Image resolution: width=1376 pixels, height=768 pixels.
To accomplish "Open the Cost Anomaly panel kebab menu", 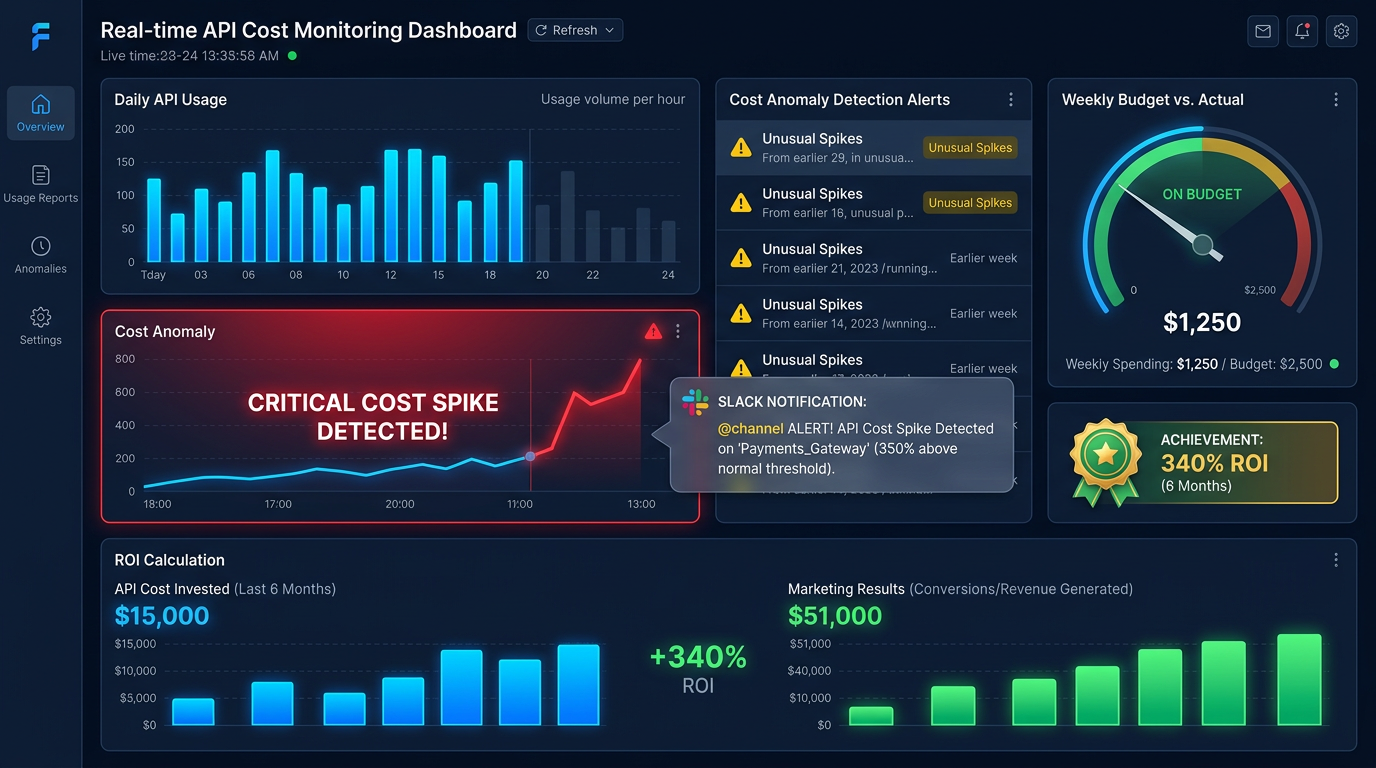I will 678,331.
